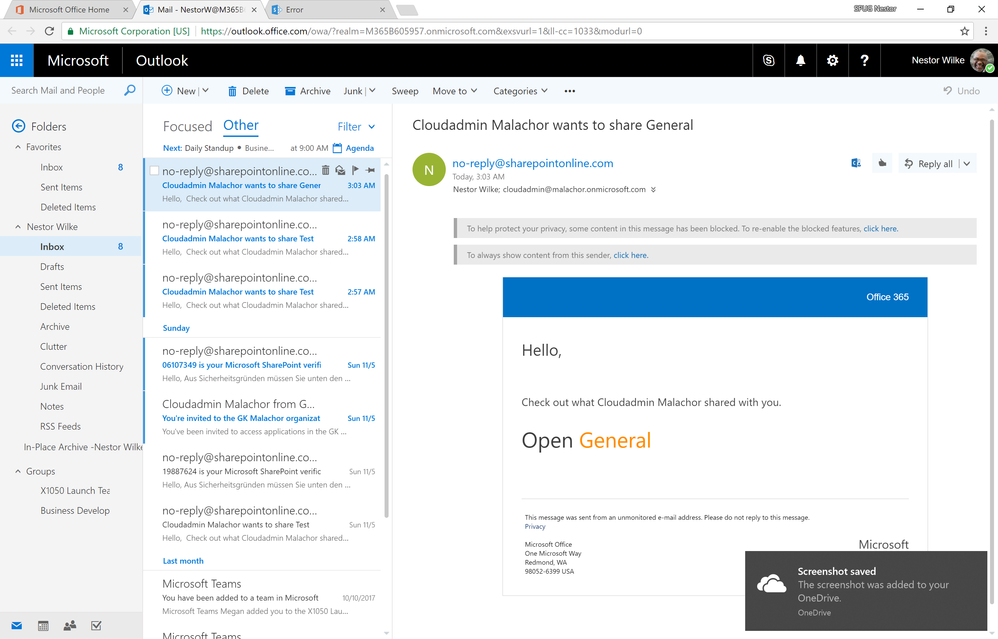Open the Filter dropdown in the message list
The height and width of the screenshot is (639, 998).
[x=356, y=127]
